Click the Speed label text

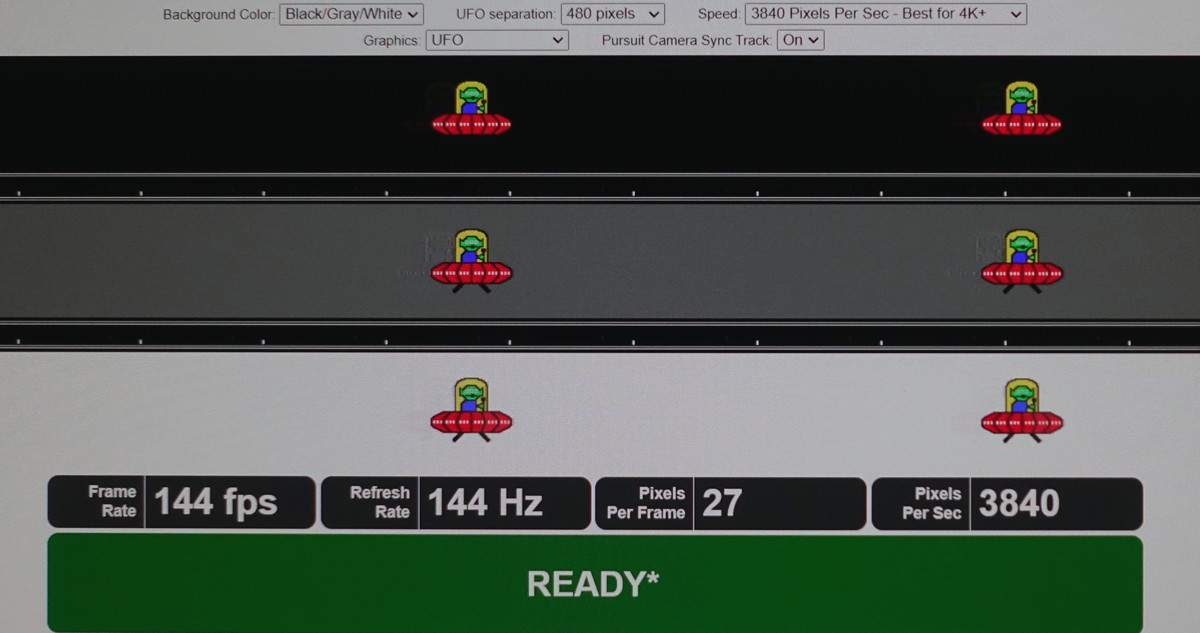pos(718,15)
